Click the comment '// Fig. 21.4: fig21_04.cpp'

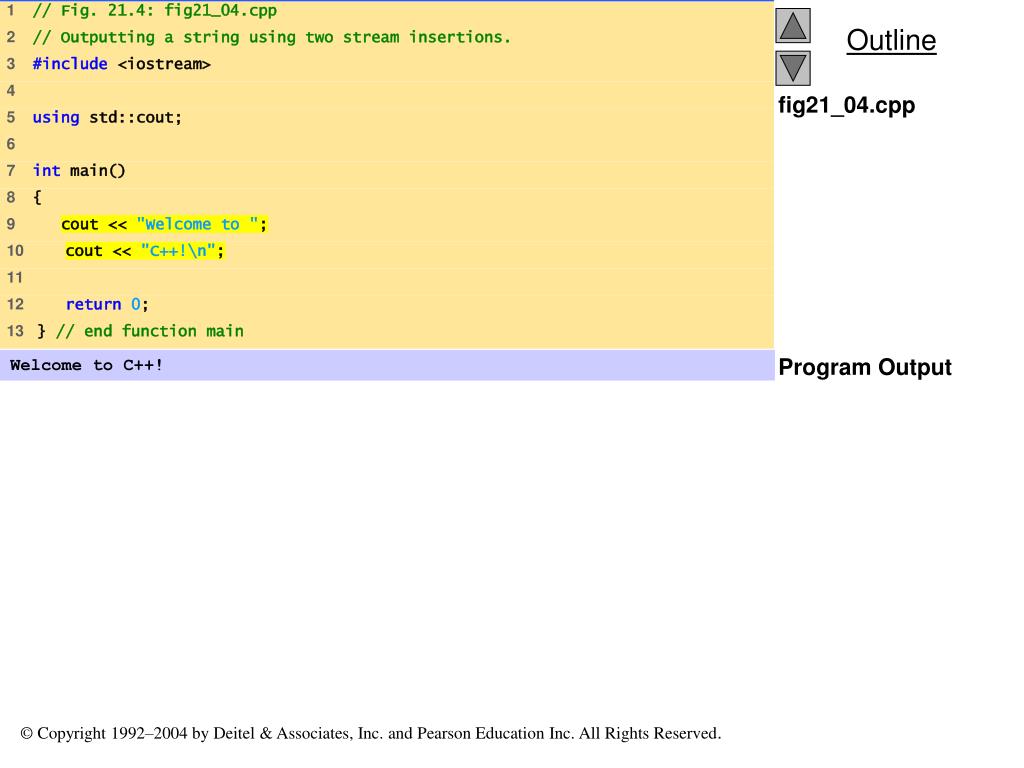[x=155, y=10]
